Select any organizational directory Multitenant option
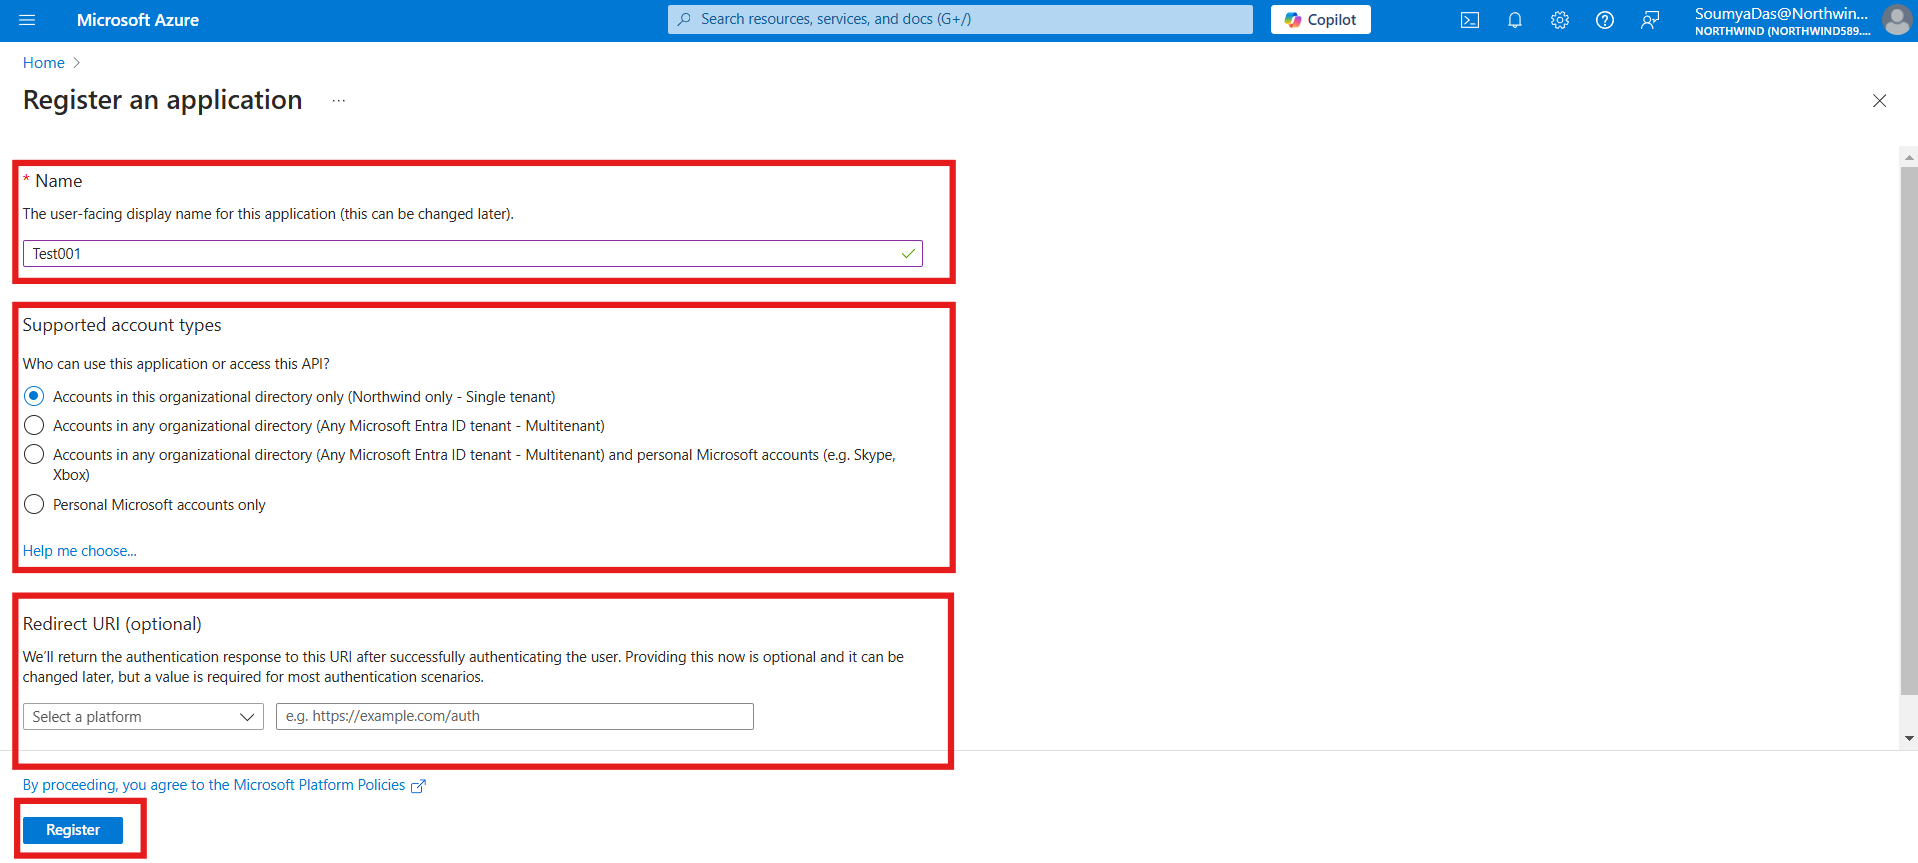Image resolution: width=1918 pixels, height=863 pixels. coord(34,425)
